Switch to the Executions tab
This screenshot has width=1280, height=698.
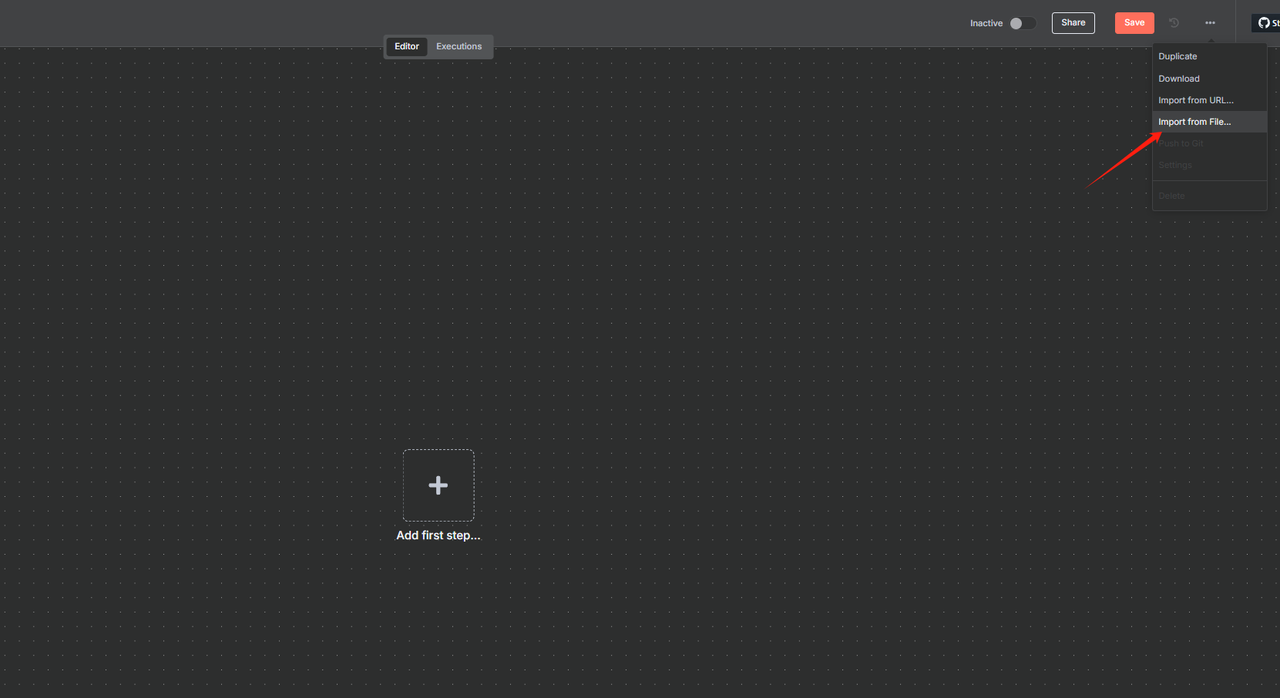pos(459,46)
